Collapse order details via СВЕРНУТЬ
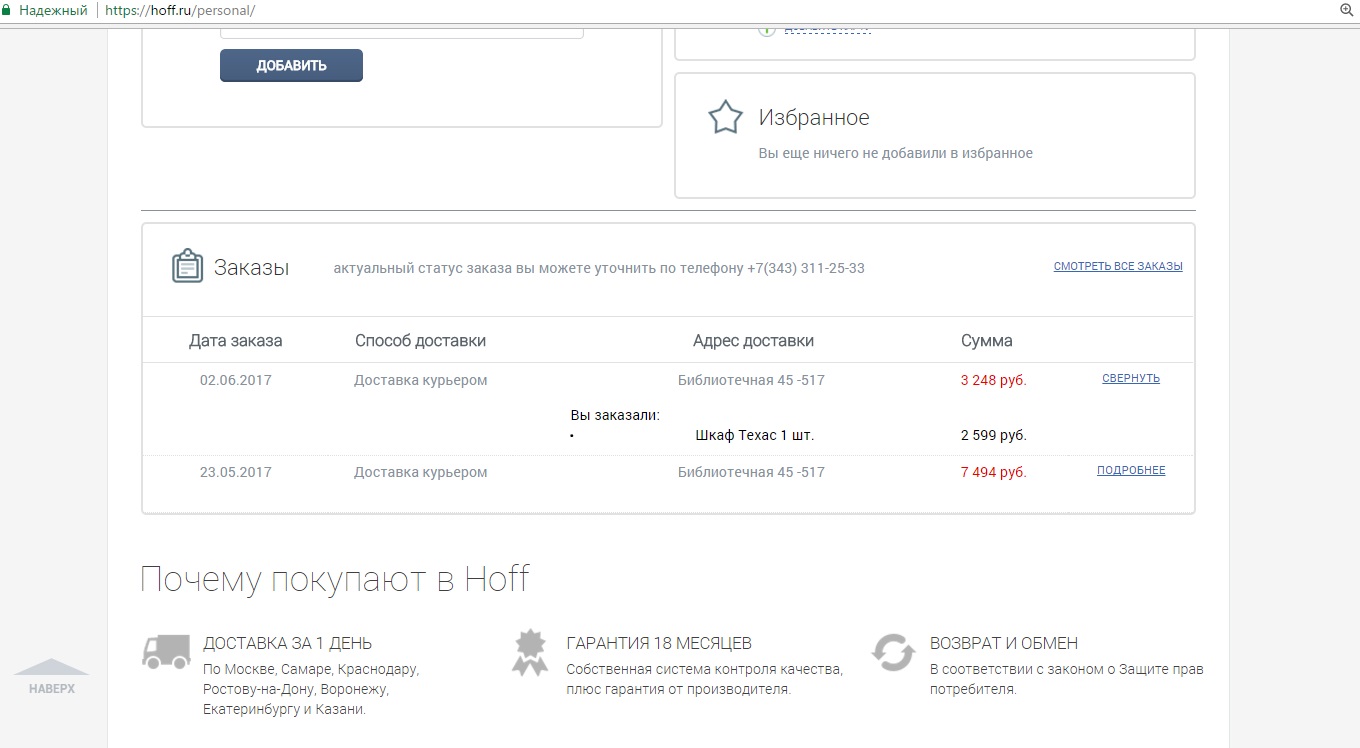This screenshot has height=748, width=1360. (1131, 378)
